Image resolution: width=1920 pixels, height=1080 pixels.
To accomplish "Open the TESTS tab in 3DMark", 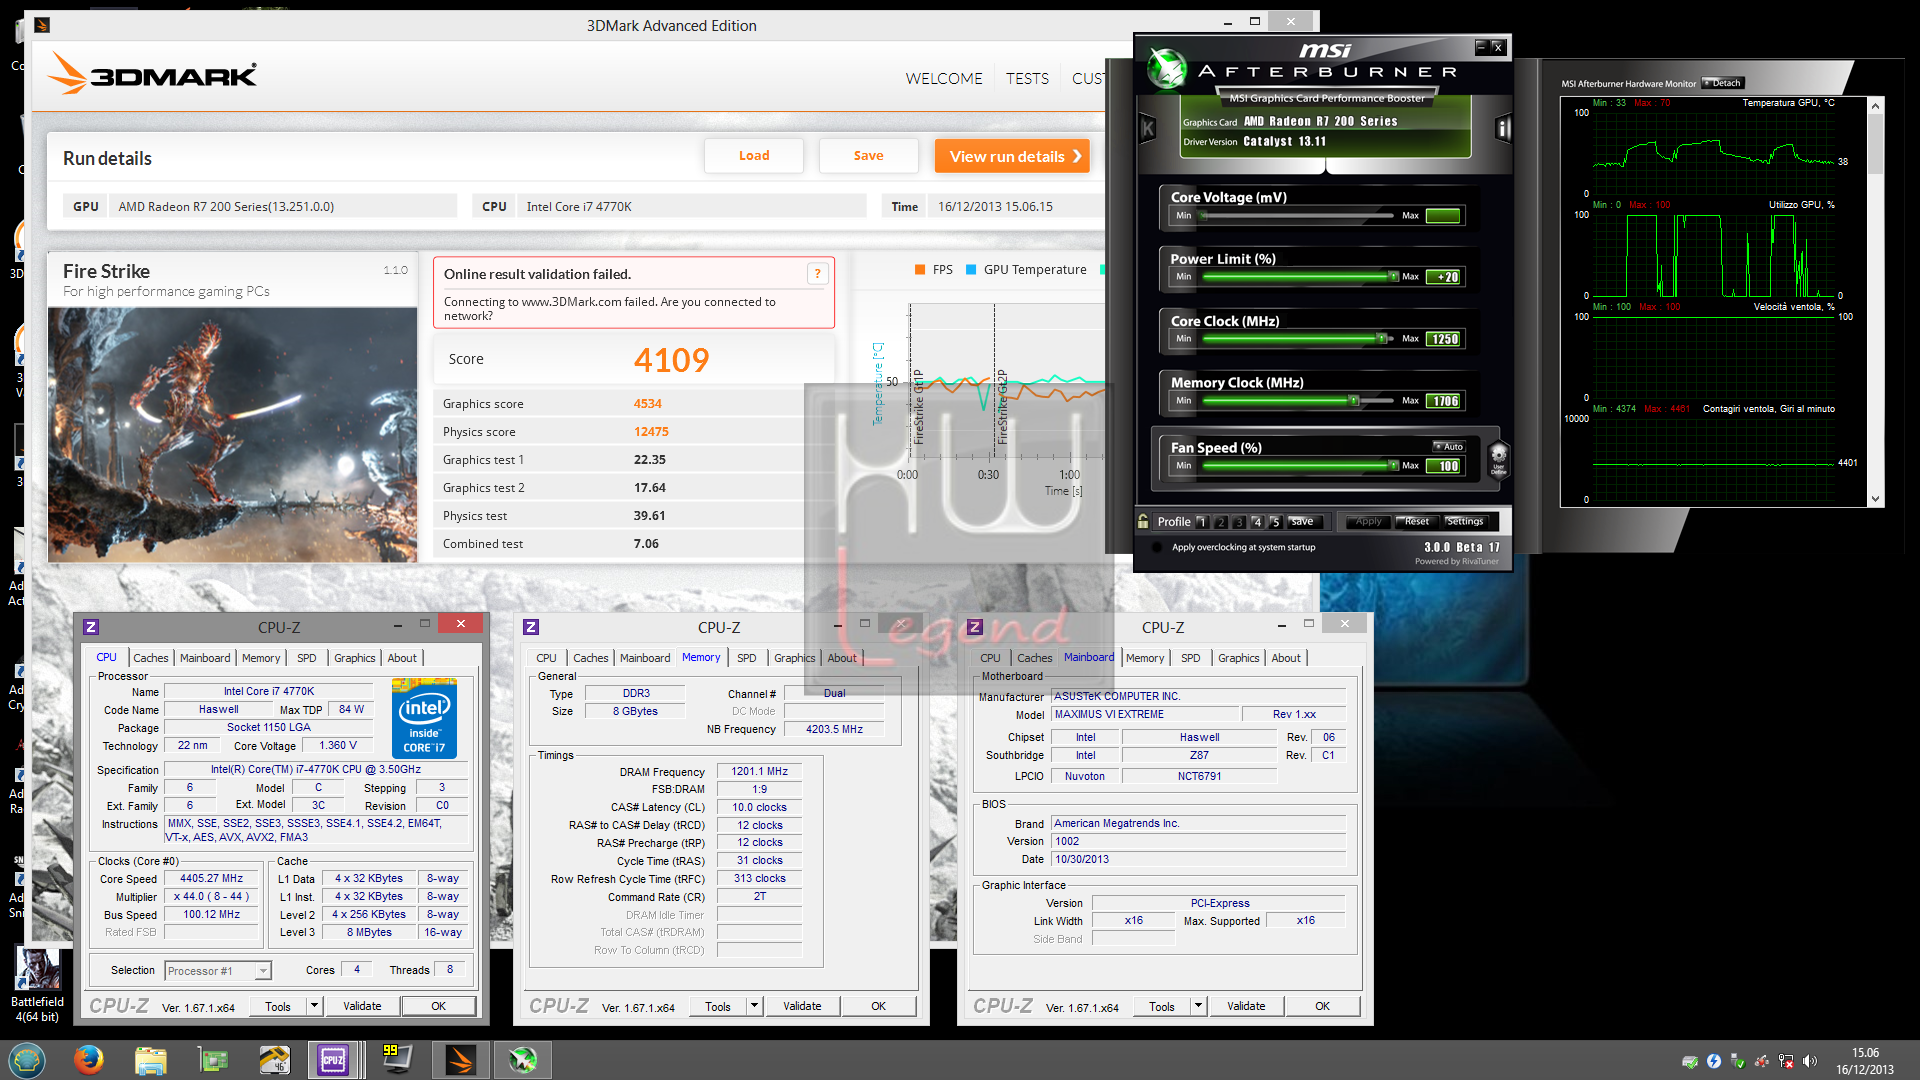I will [x=1027, y=78].
